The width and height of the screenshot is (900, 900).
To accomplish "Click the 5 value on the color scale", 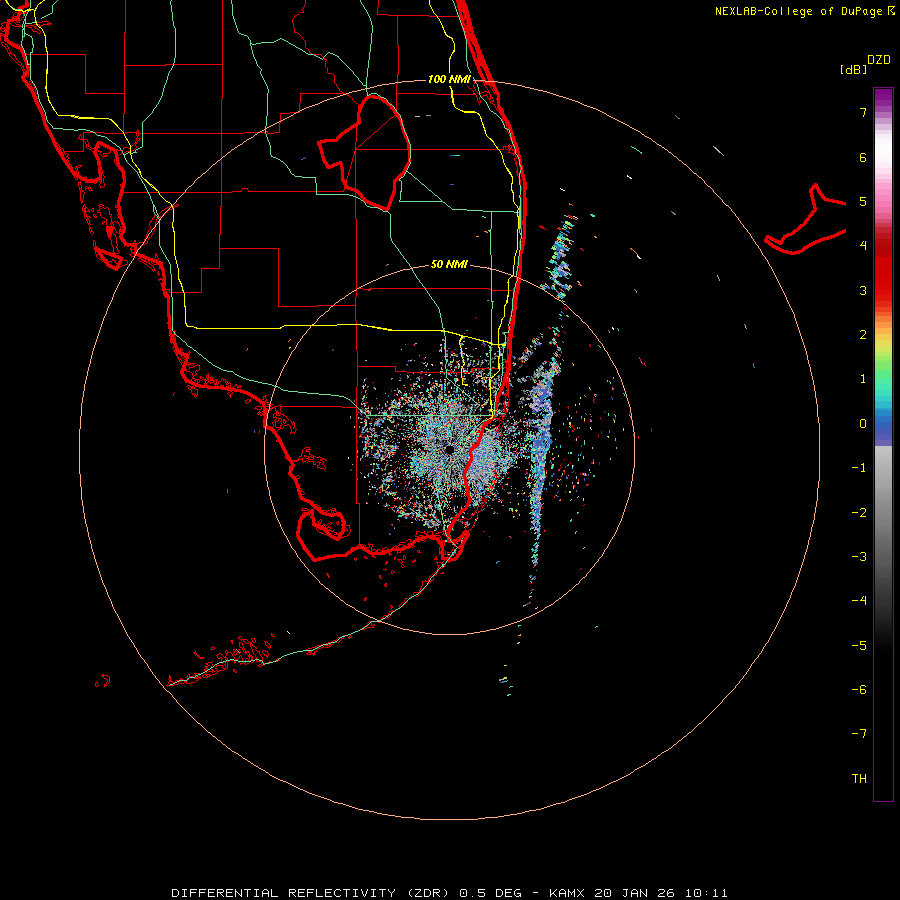I will coord(863,201).
